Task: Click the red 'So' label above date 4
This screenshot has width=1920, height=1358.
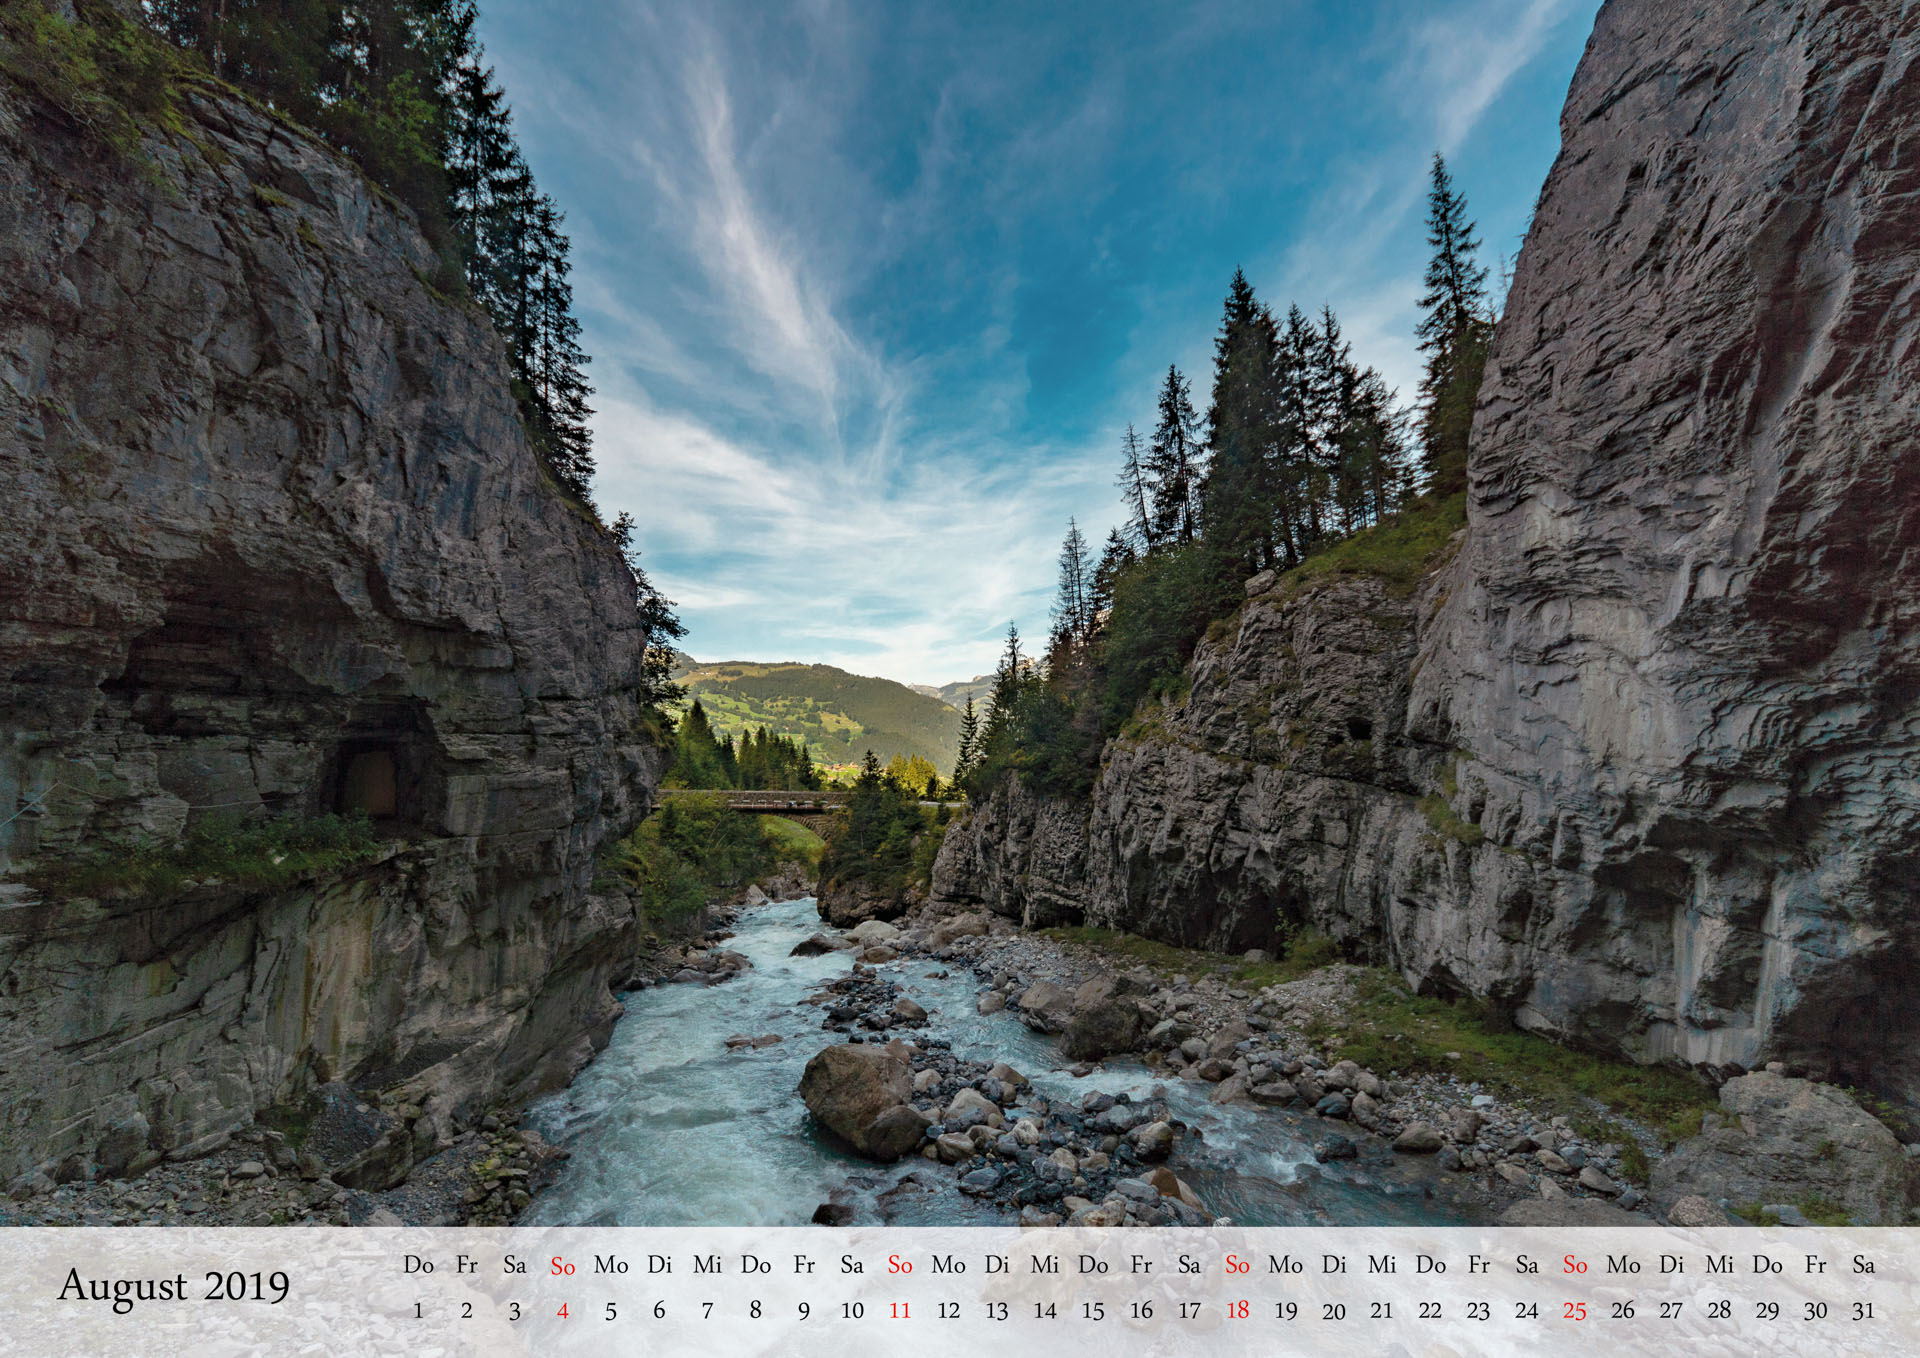Action: pos(563,1266)
